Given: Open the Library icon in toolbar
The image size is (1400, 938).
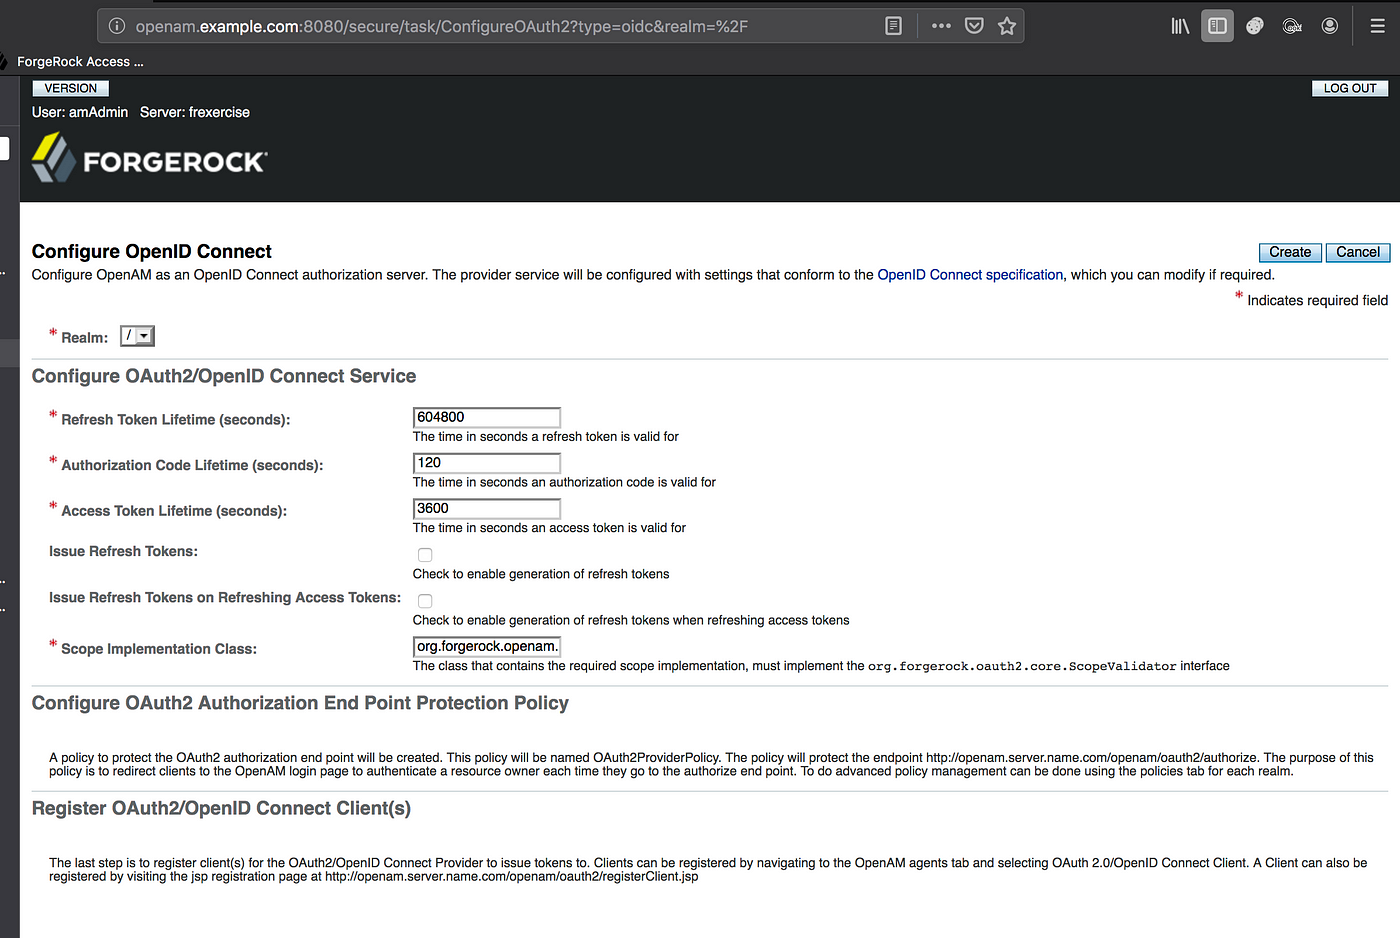Looking at the screenshot, I should [1181, 26].
